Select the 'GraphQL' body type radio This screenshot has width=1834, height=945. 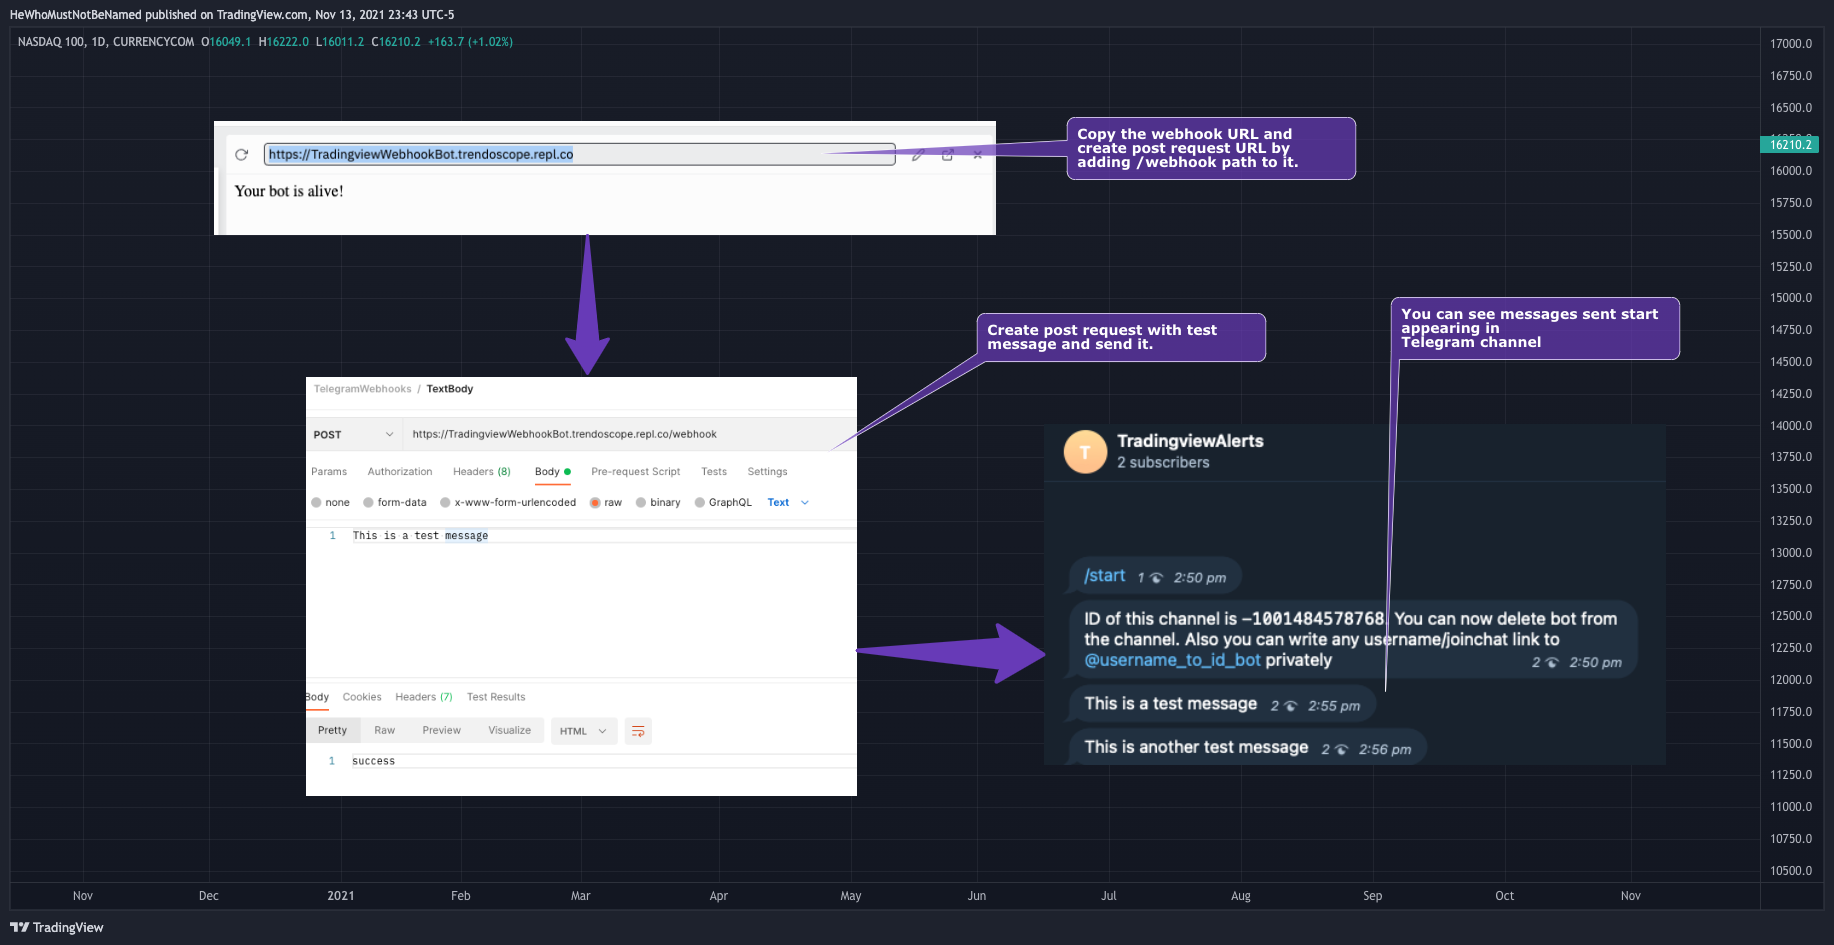[x=700, y=503]
